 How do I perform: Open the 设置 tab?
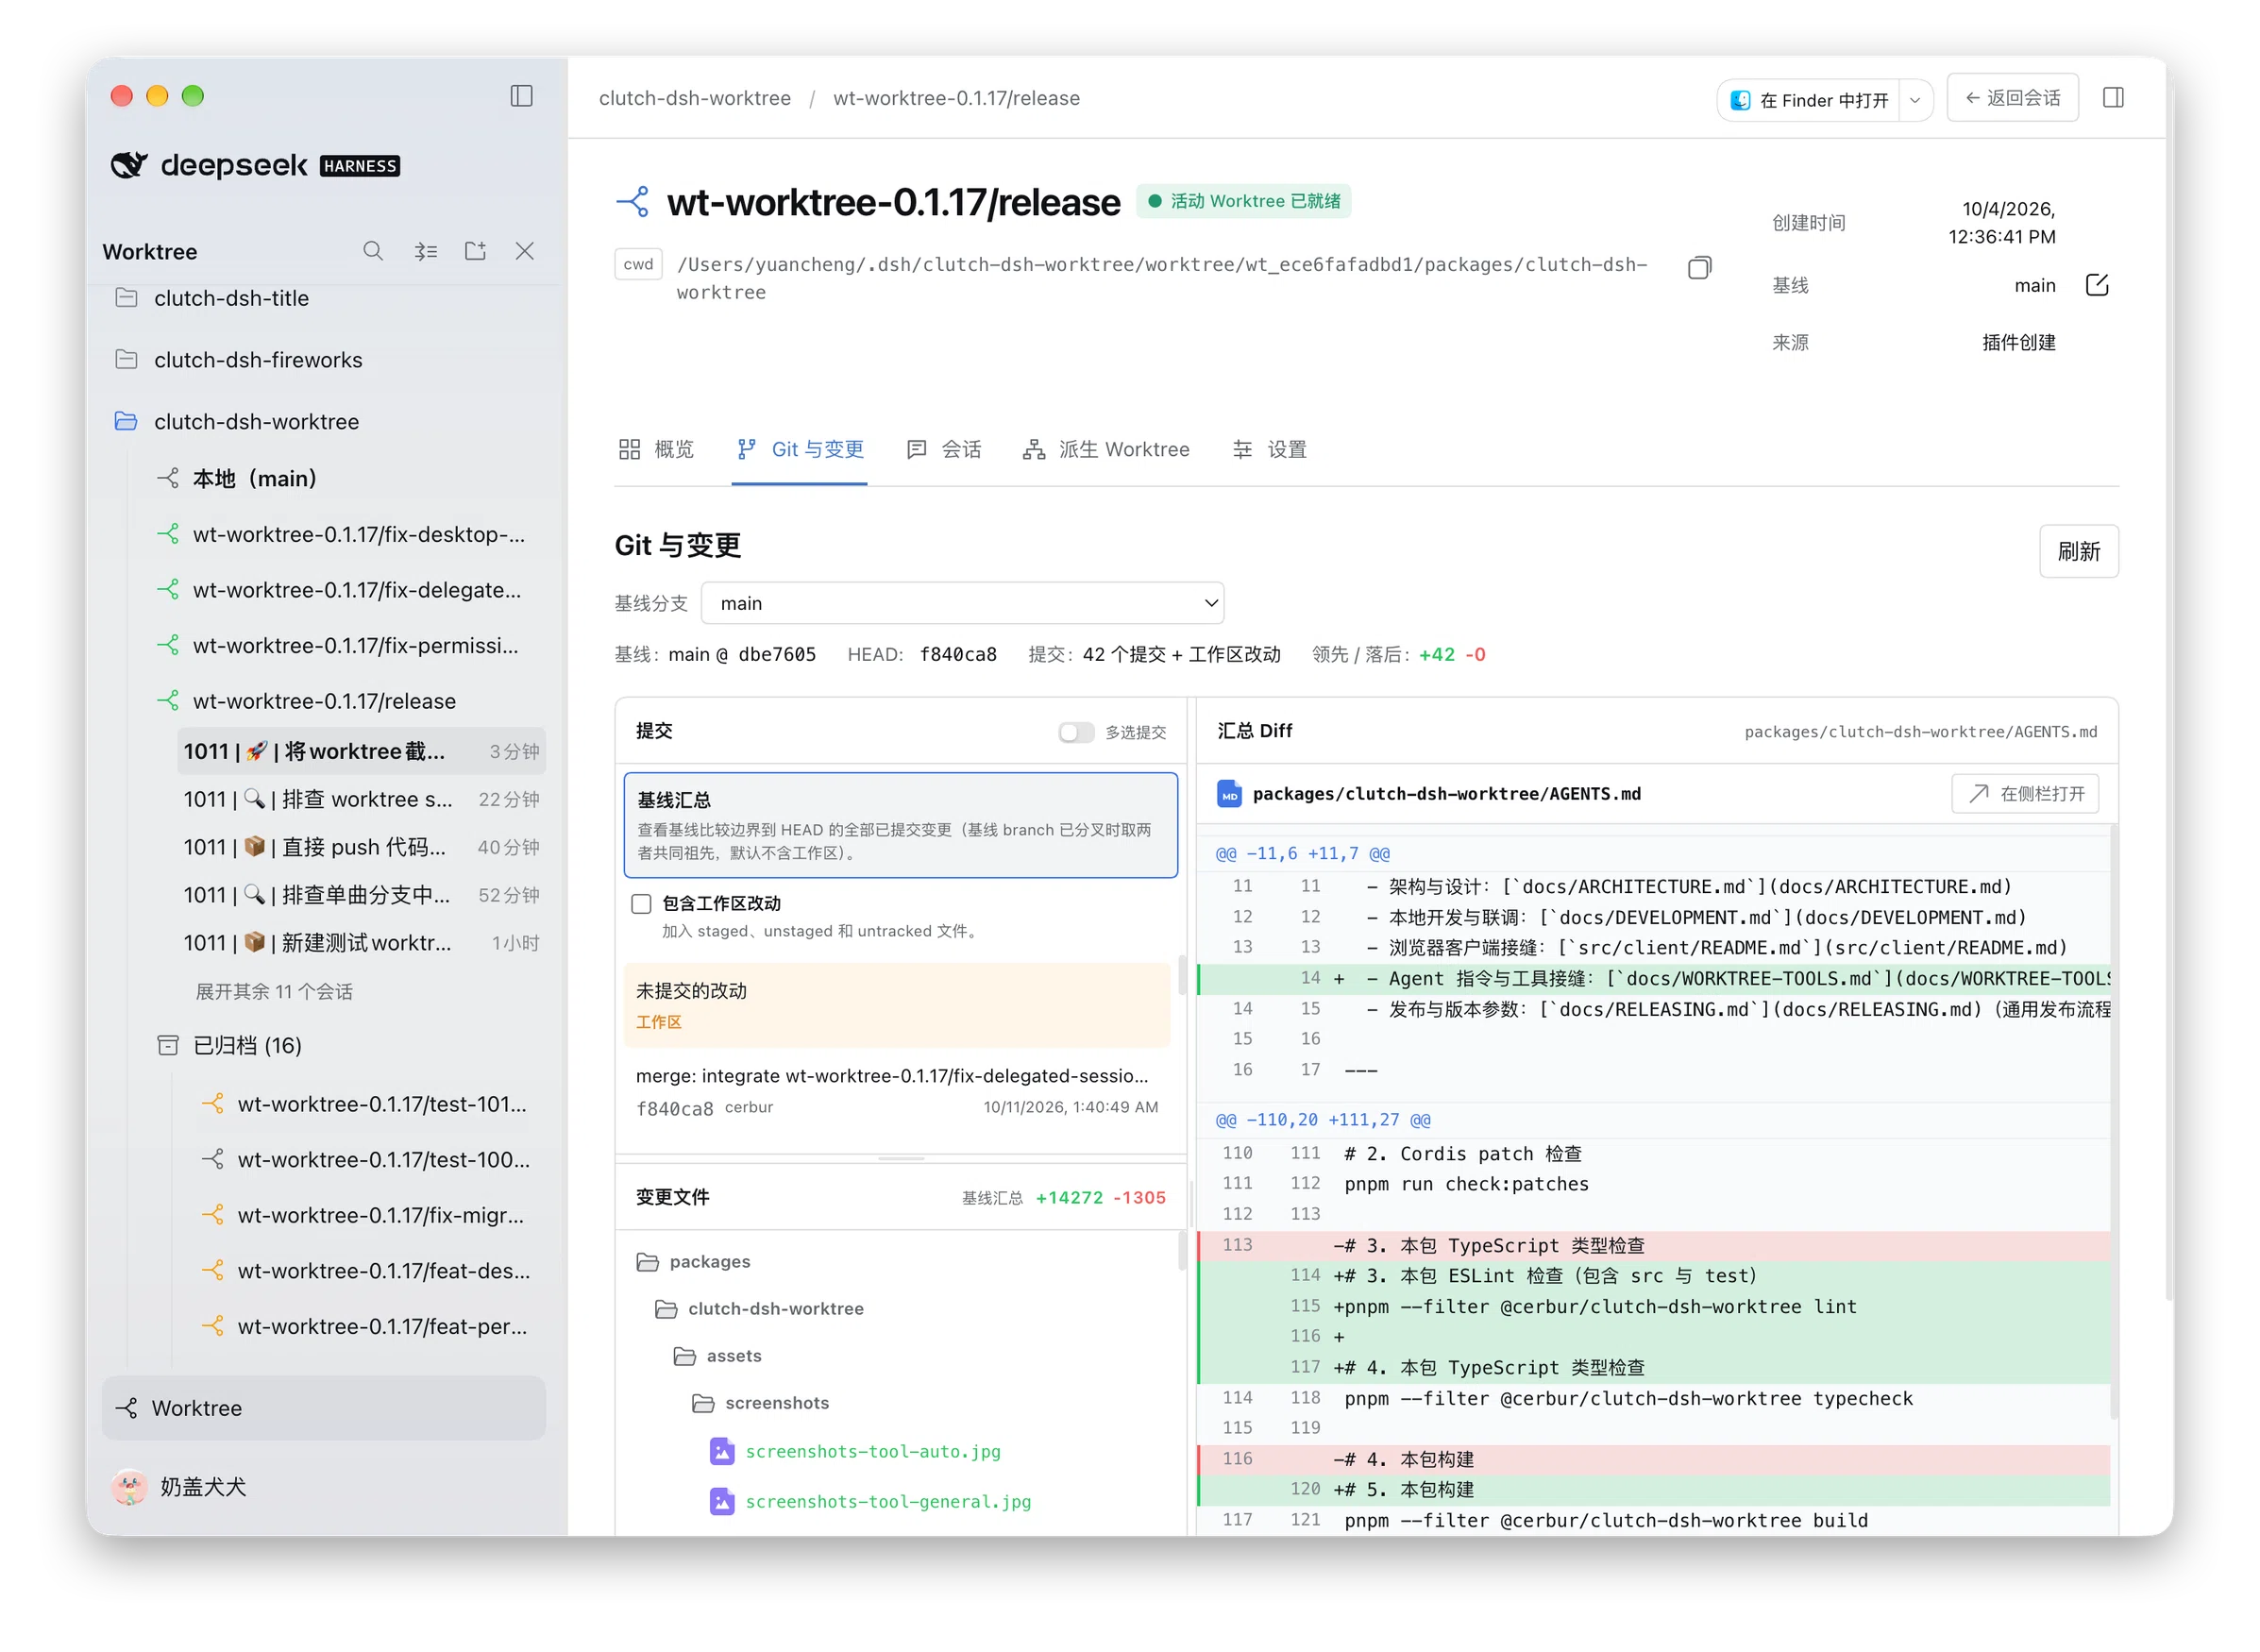1270,450
